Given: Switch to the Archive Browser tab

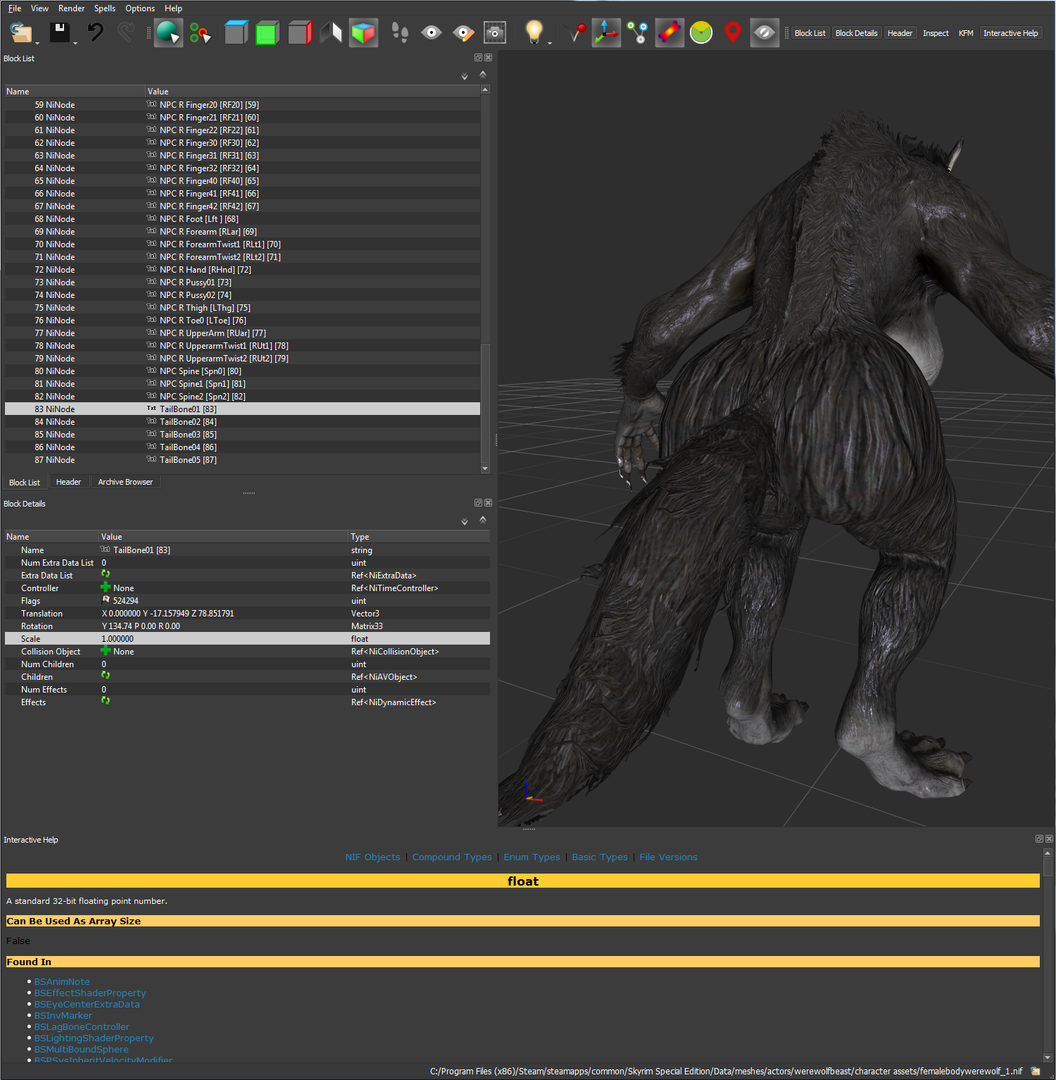Looking at the screenshot, I should coord(125,482).
